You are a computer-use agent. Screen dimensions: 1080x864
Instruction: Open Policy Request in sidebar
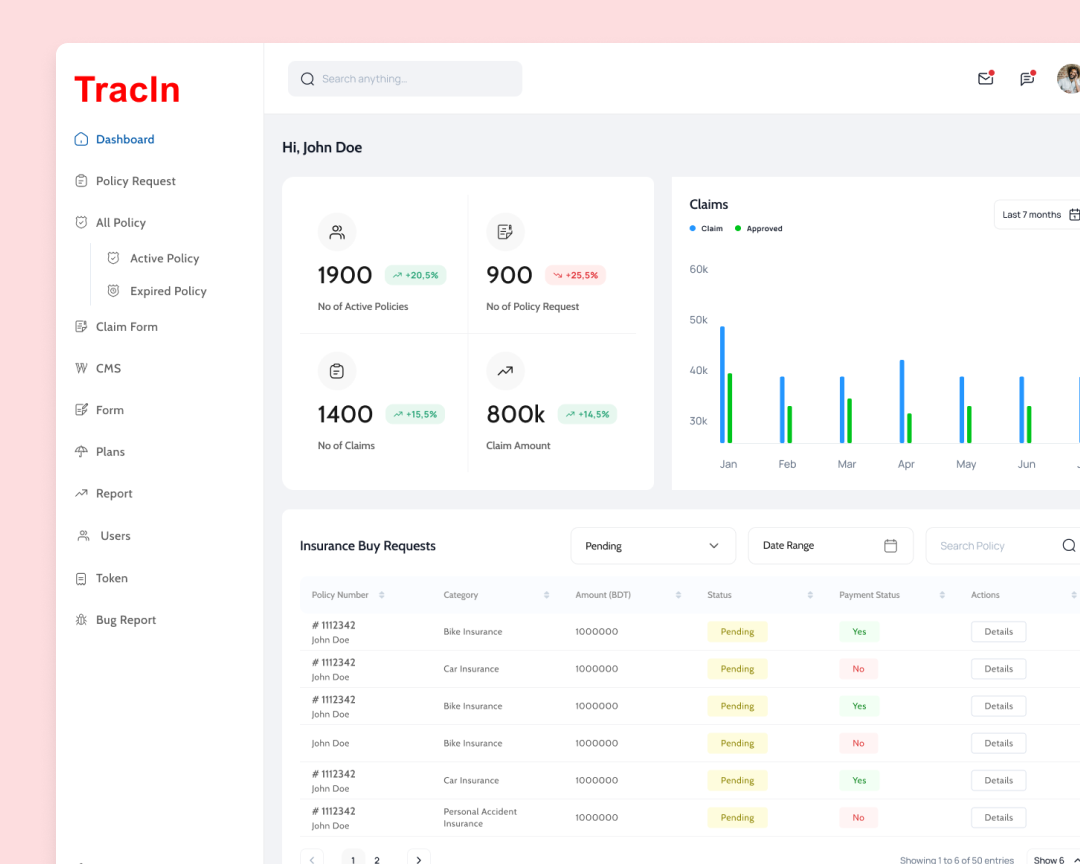[x=125, y=181]
